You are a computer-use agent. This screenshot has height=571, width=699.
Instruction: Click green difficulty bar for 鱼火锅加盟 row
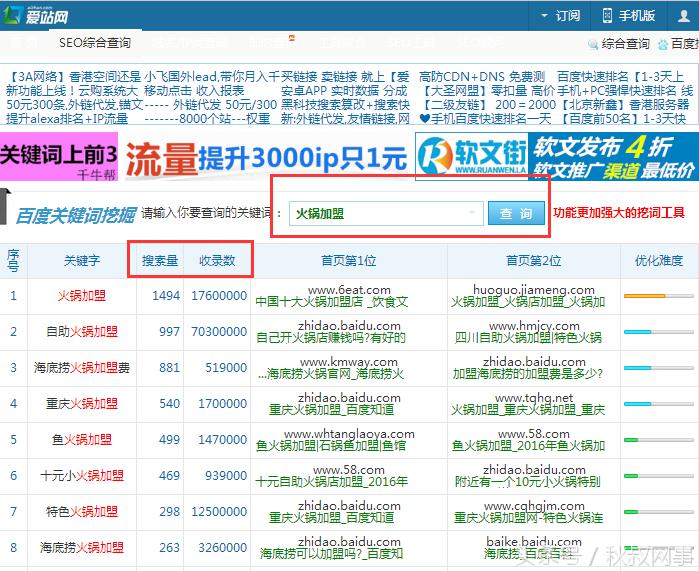pyautogui.click(x=658, y=440)
